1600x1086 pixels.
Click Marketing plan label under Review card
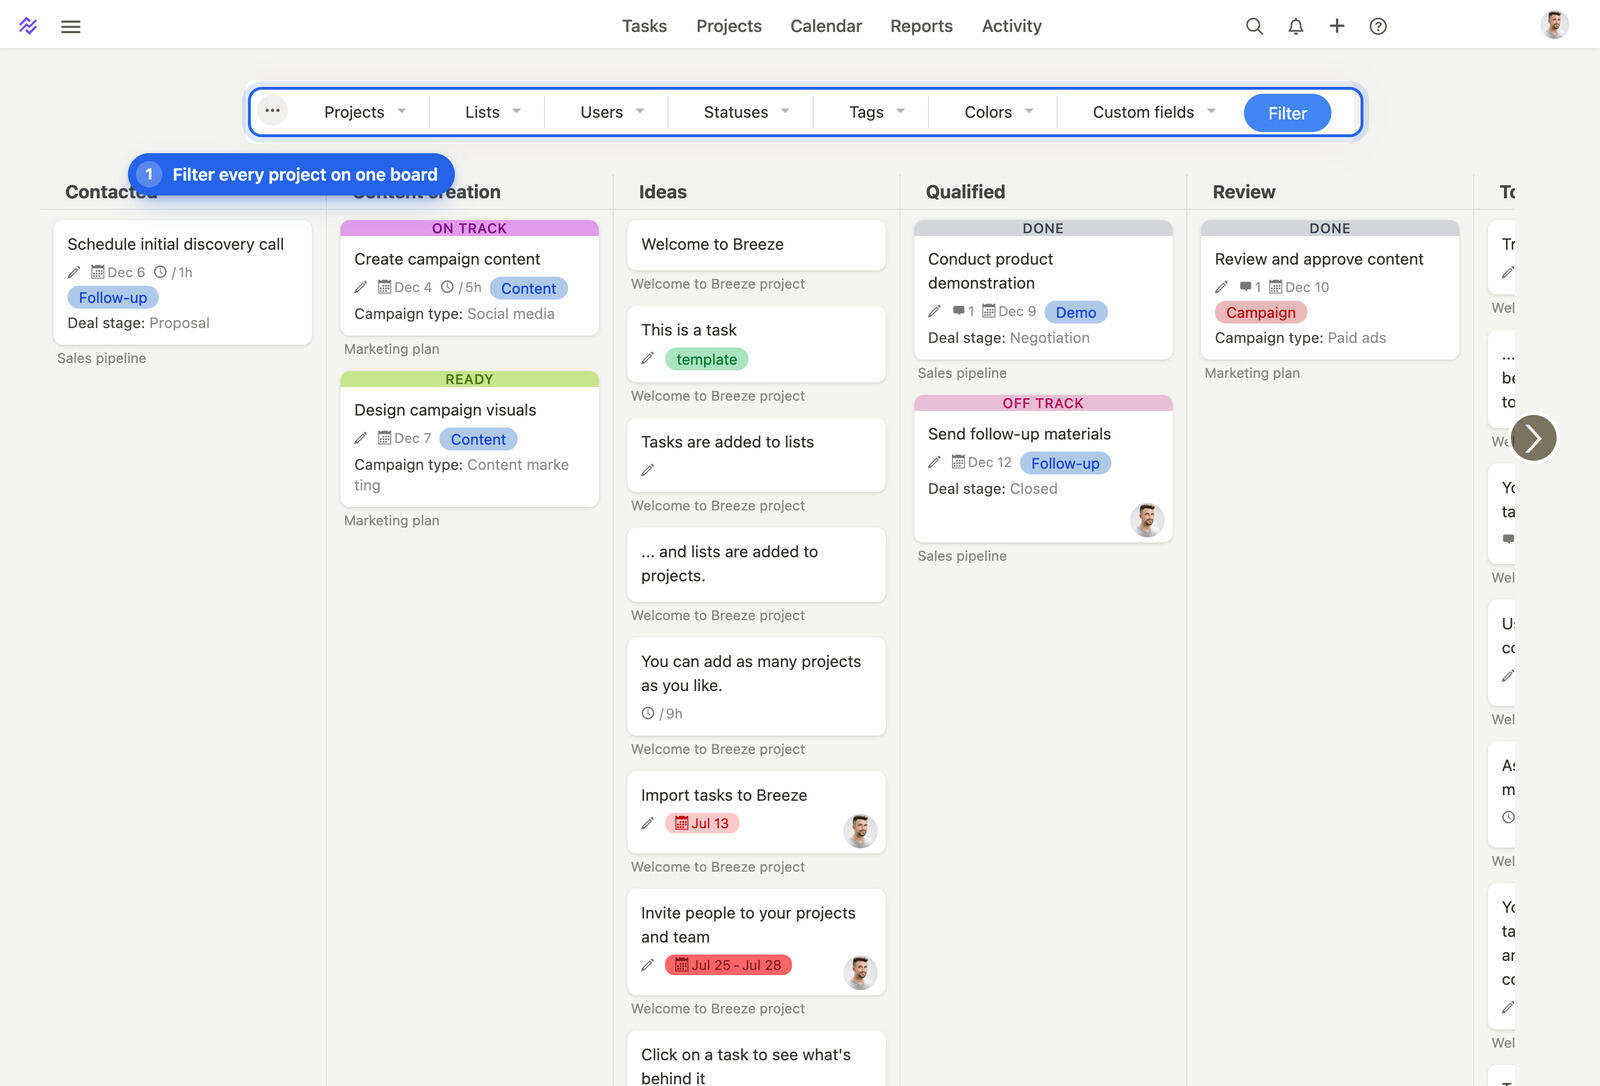1252,373
